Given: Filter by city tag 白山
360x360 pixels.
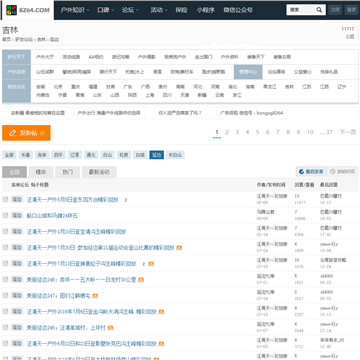Looking at the screenshot, I should [107, 155].
